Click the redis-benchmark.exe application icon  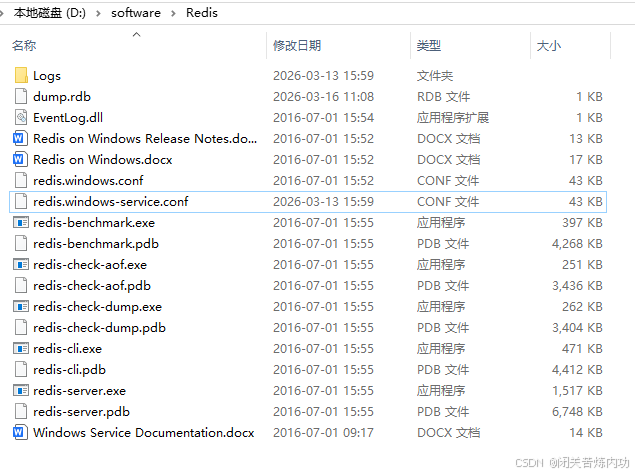tap(21, 222)
